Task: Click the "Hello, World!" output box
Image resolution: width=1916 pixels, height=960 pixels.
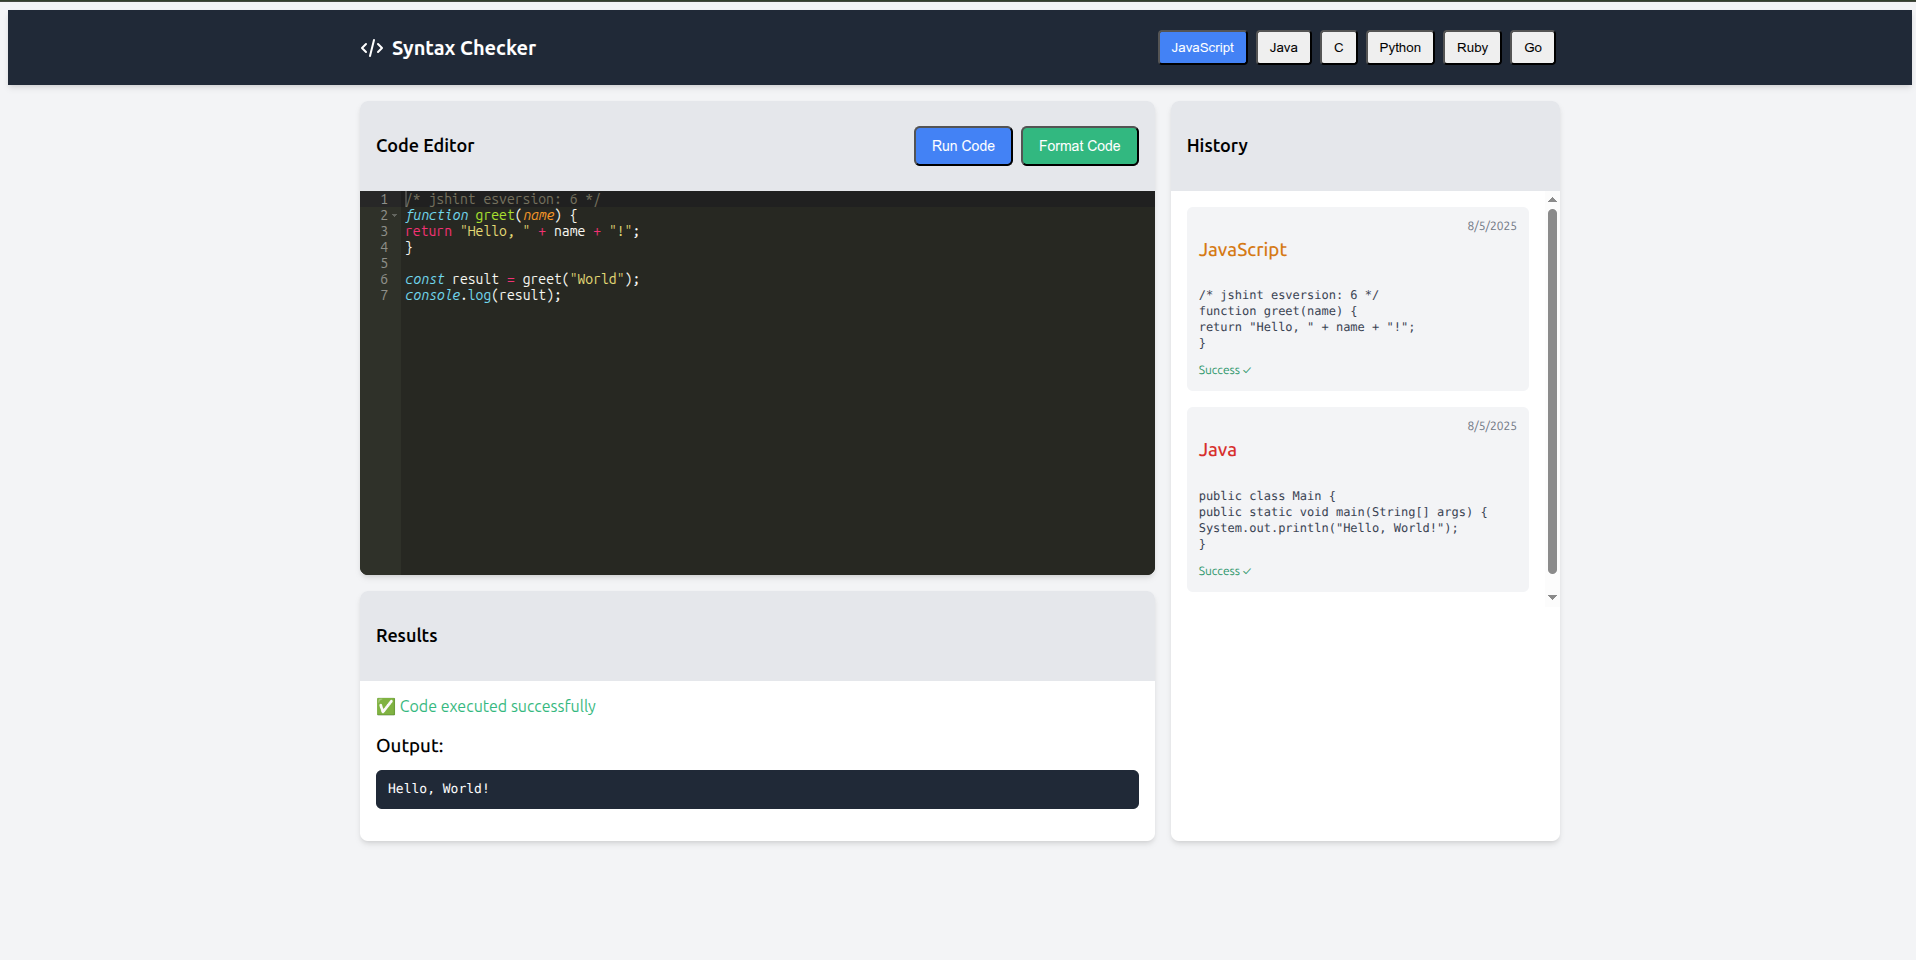Action: coord(757,789)
